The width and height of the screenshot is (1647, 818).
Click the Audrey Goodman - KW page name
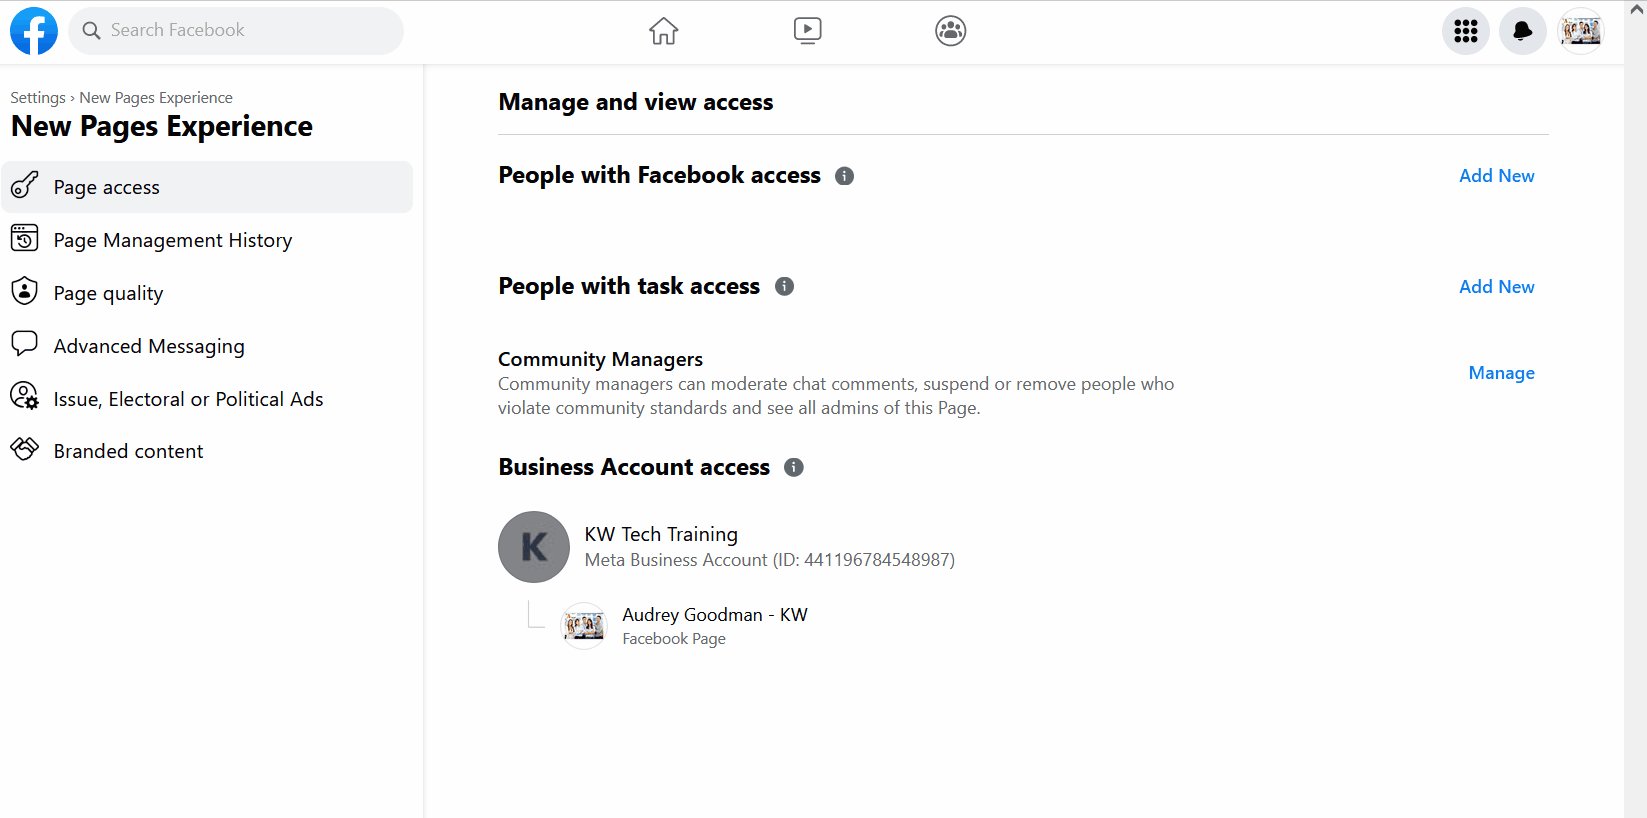(x=715, y=615)
